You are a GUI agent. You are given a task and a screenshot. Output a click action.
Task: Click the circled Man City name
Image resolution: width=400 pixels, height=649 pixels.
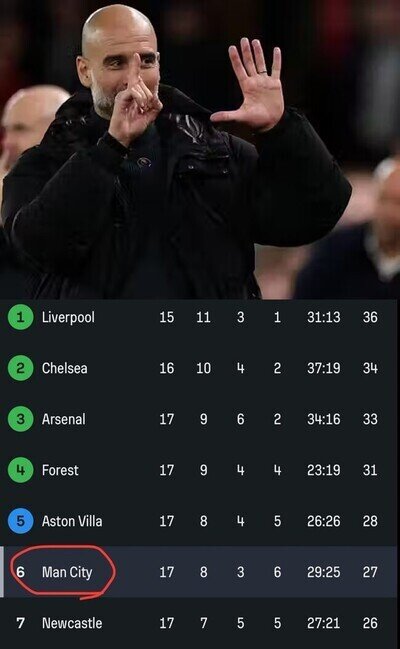click(67, 572)
